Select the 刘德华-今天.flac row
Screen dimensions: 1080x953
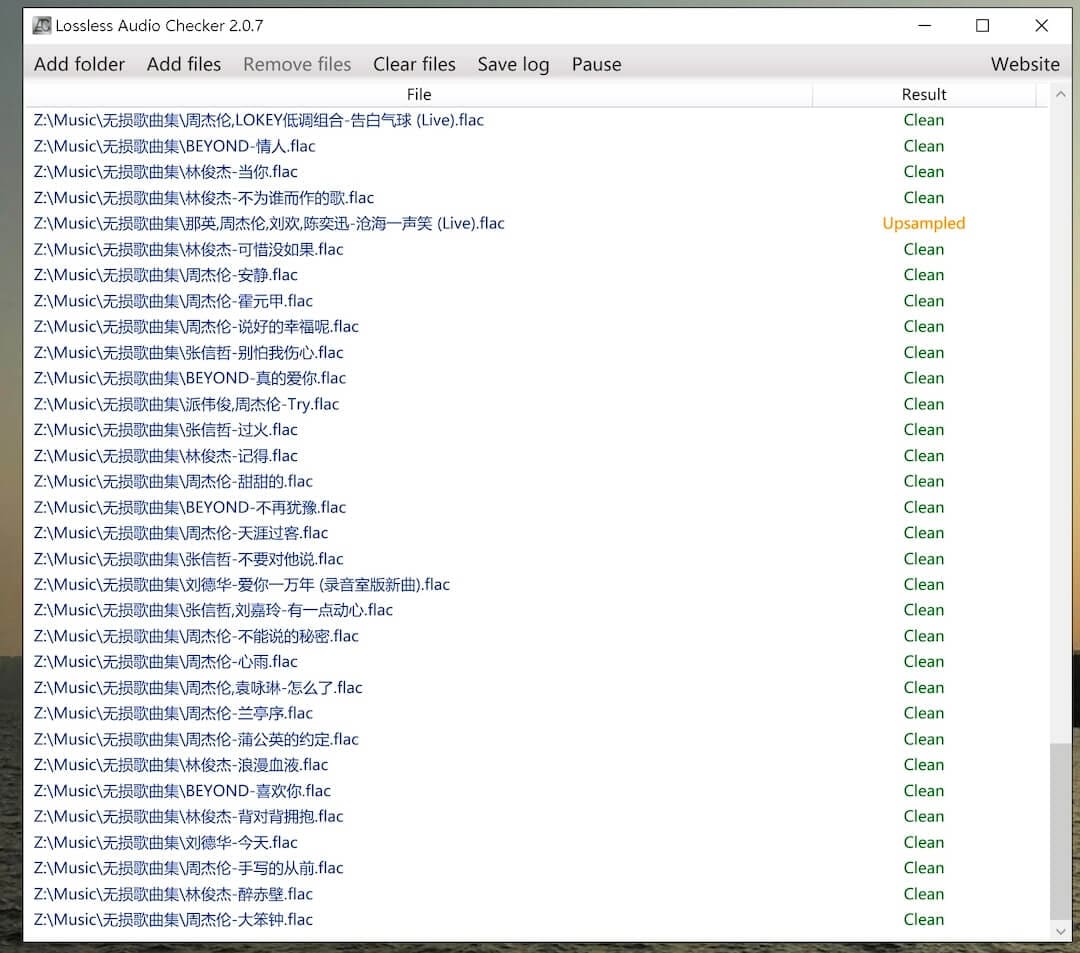166,842
